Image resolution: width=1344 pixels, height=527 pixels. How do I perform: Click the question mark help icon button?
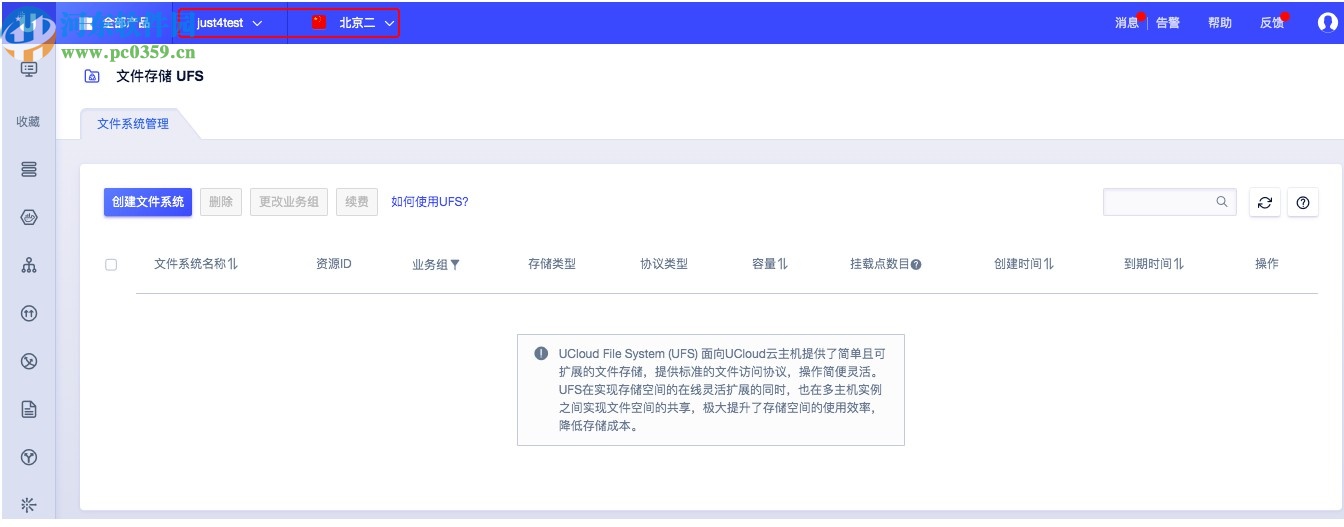(1302, 202)
